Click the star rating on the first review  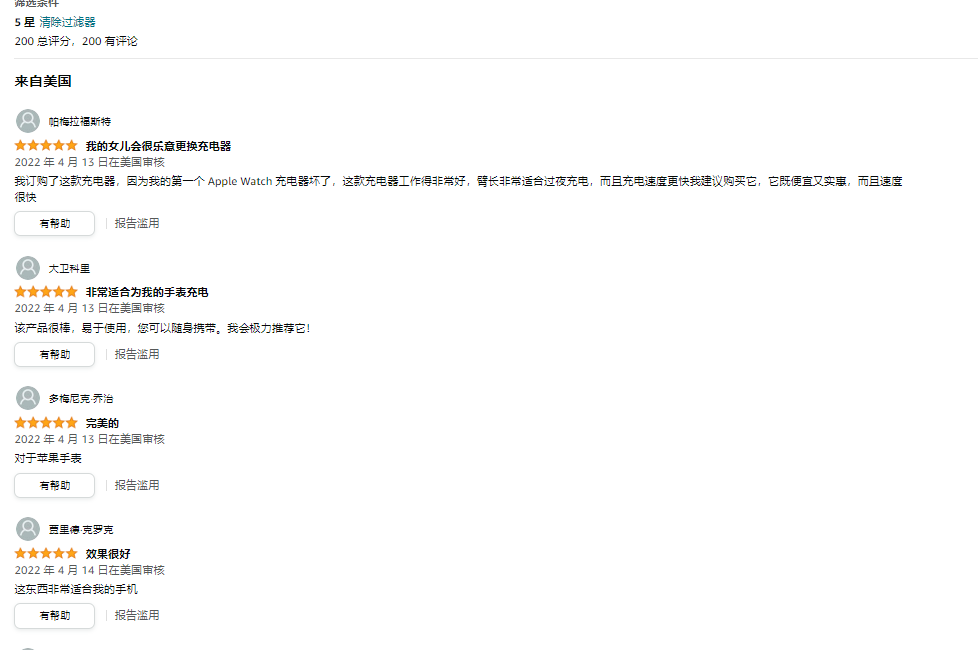(46, 145)
